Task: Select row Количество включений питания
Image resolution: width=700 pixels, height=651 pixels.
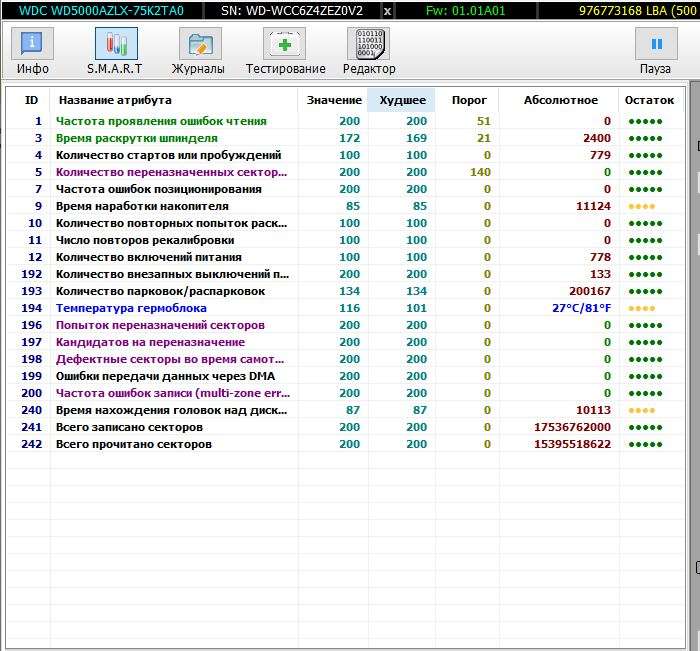Action: 345,257
